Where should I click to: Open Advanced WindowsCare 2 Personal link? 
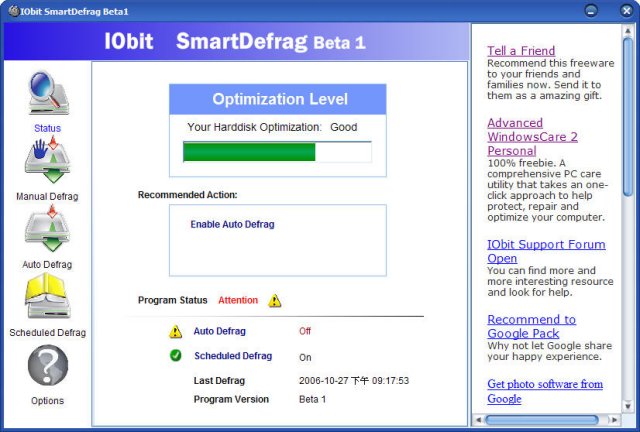(532, 137)
